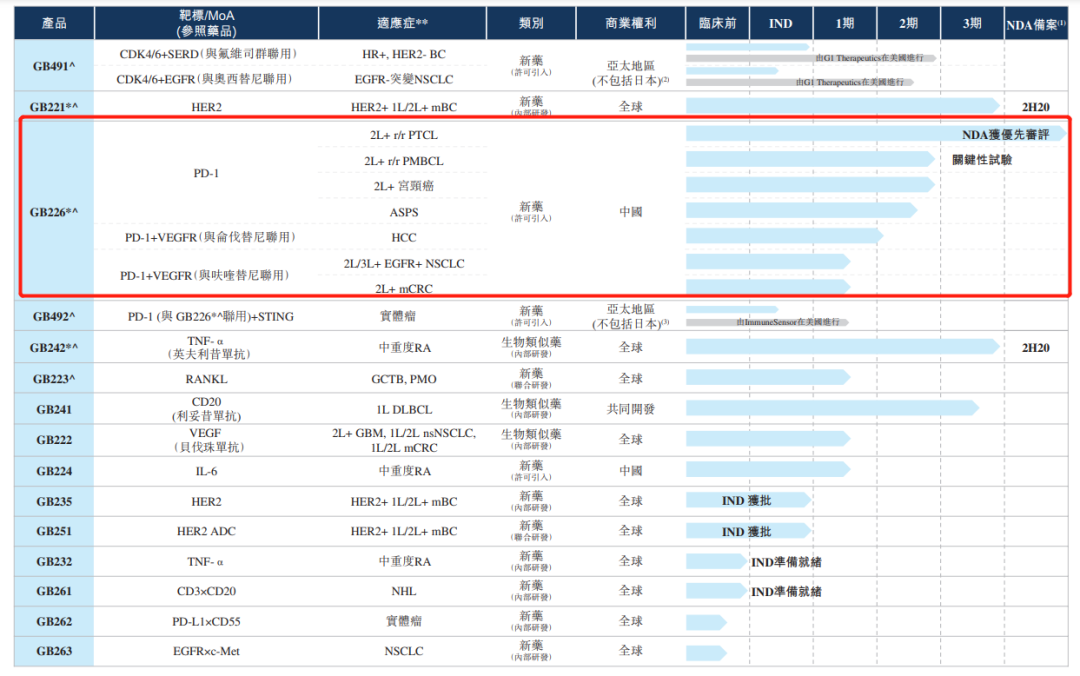
Task: Click the CD3×CD20 target cell
Action: [206, 592]
